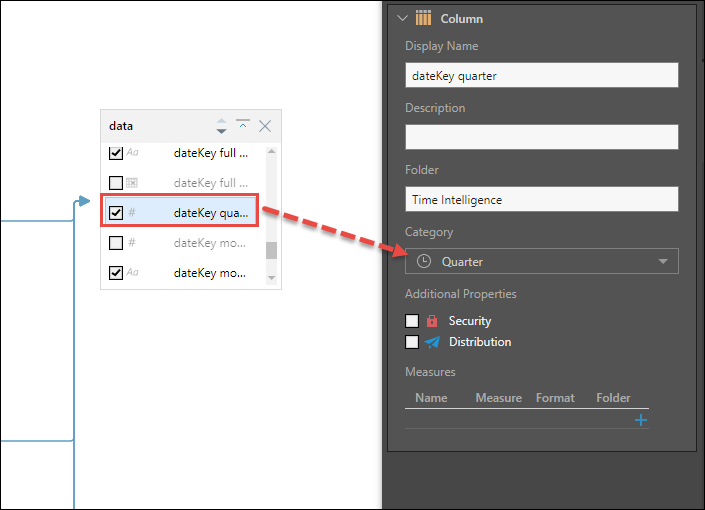705x510 pixels.
Task: Click the Folder field with Time Intelligence
Action: click(541, 199)
